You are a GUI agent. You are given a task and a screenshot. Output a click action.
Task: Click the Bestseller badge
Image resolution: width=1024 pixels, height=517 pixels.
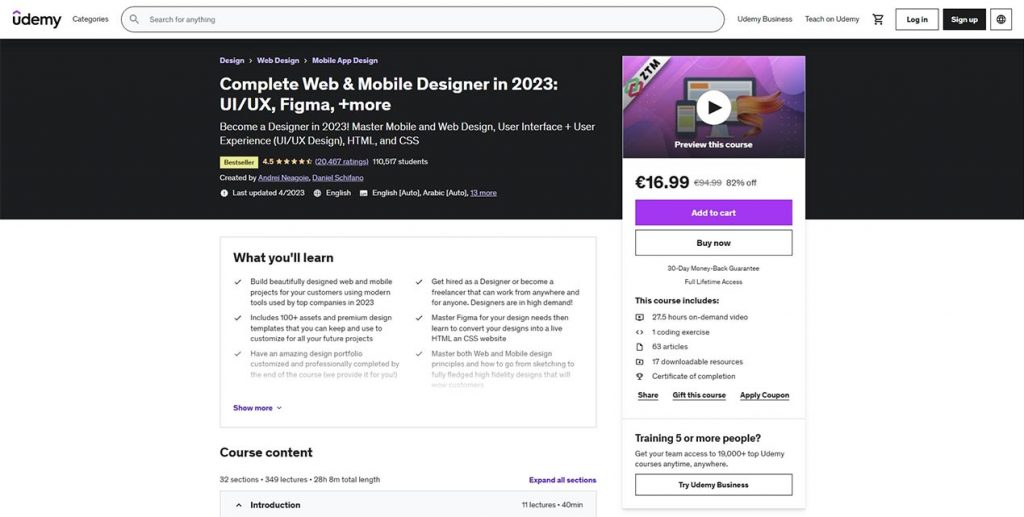[239, 162]
